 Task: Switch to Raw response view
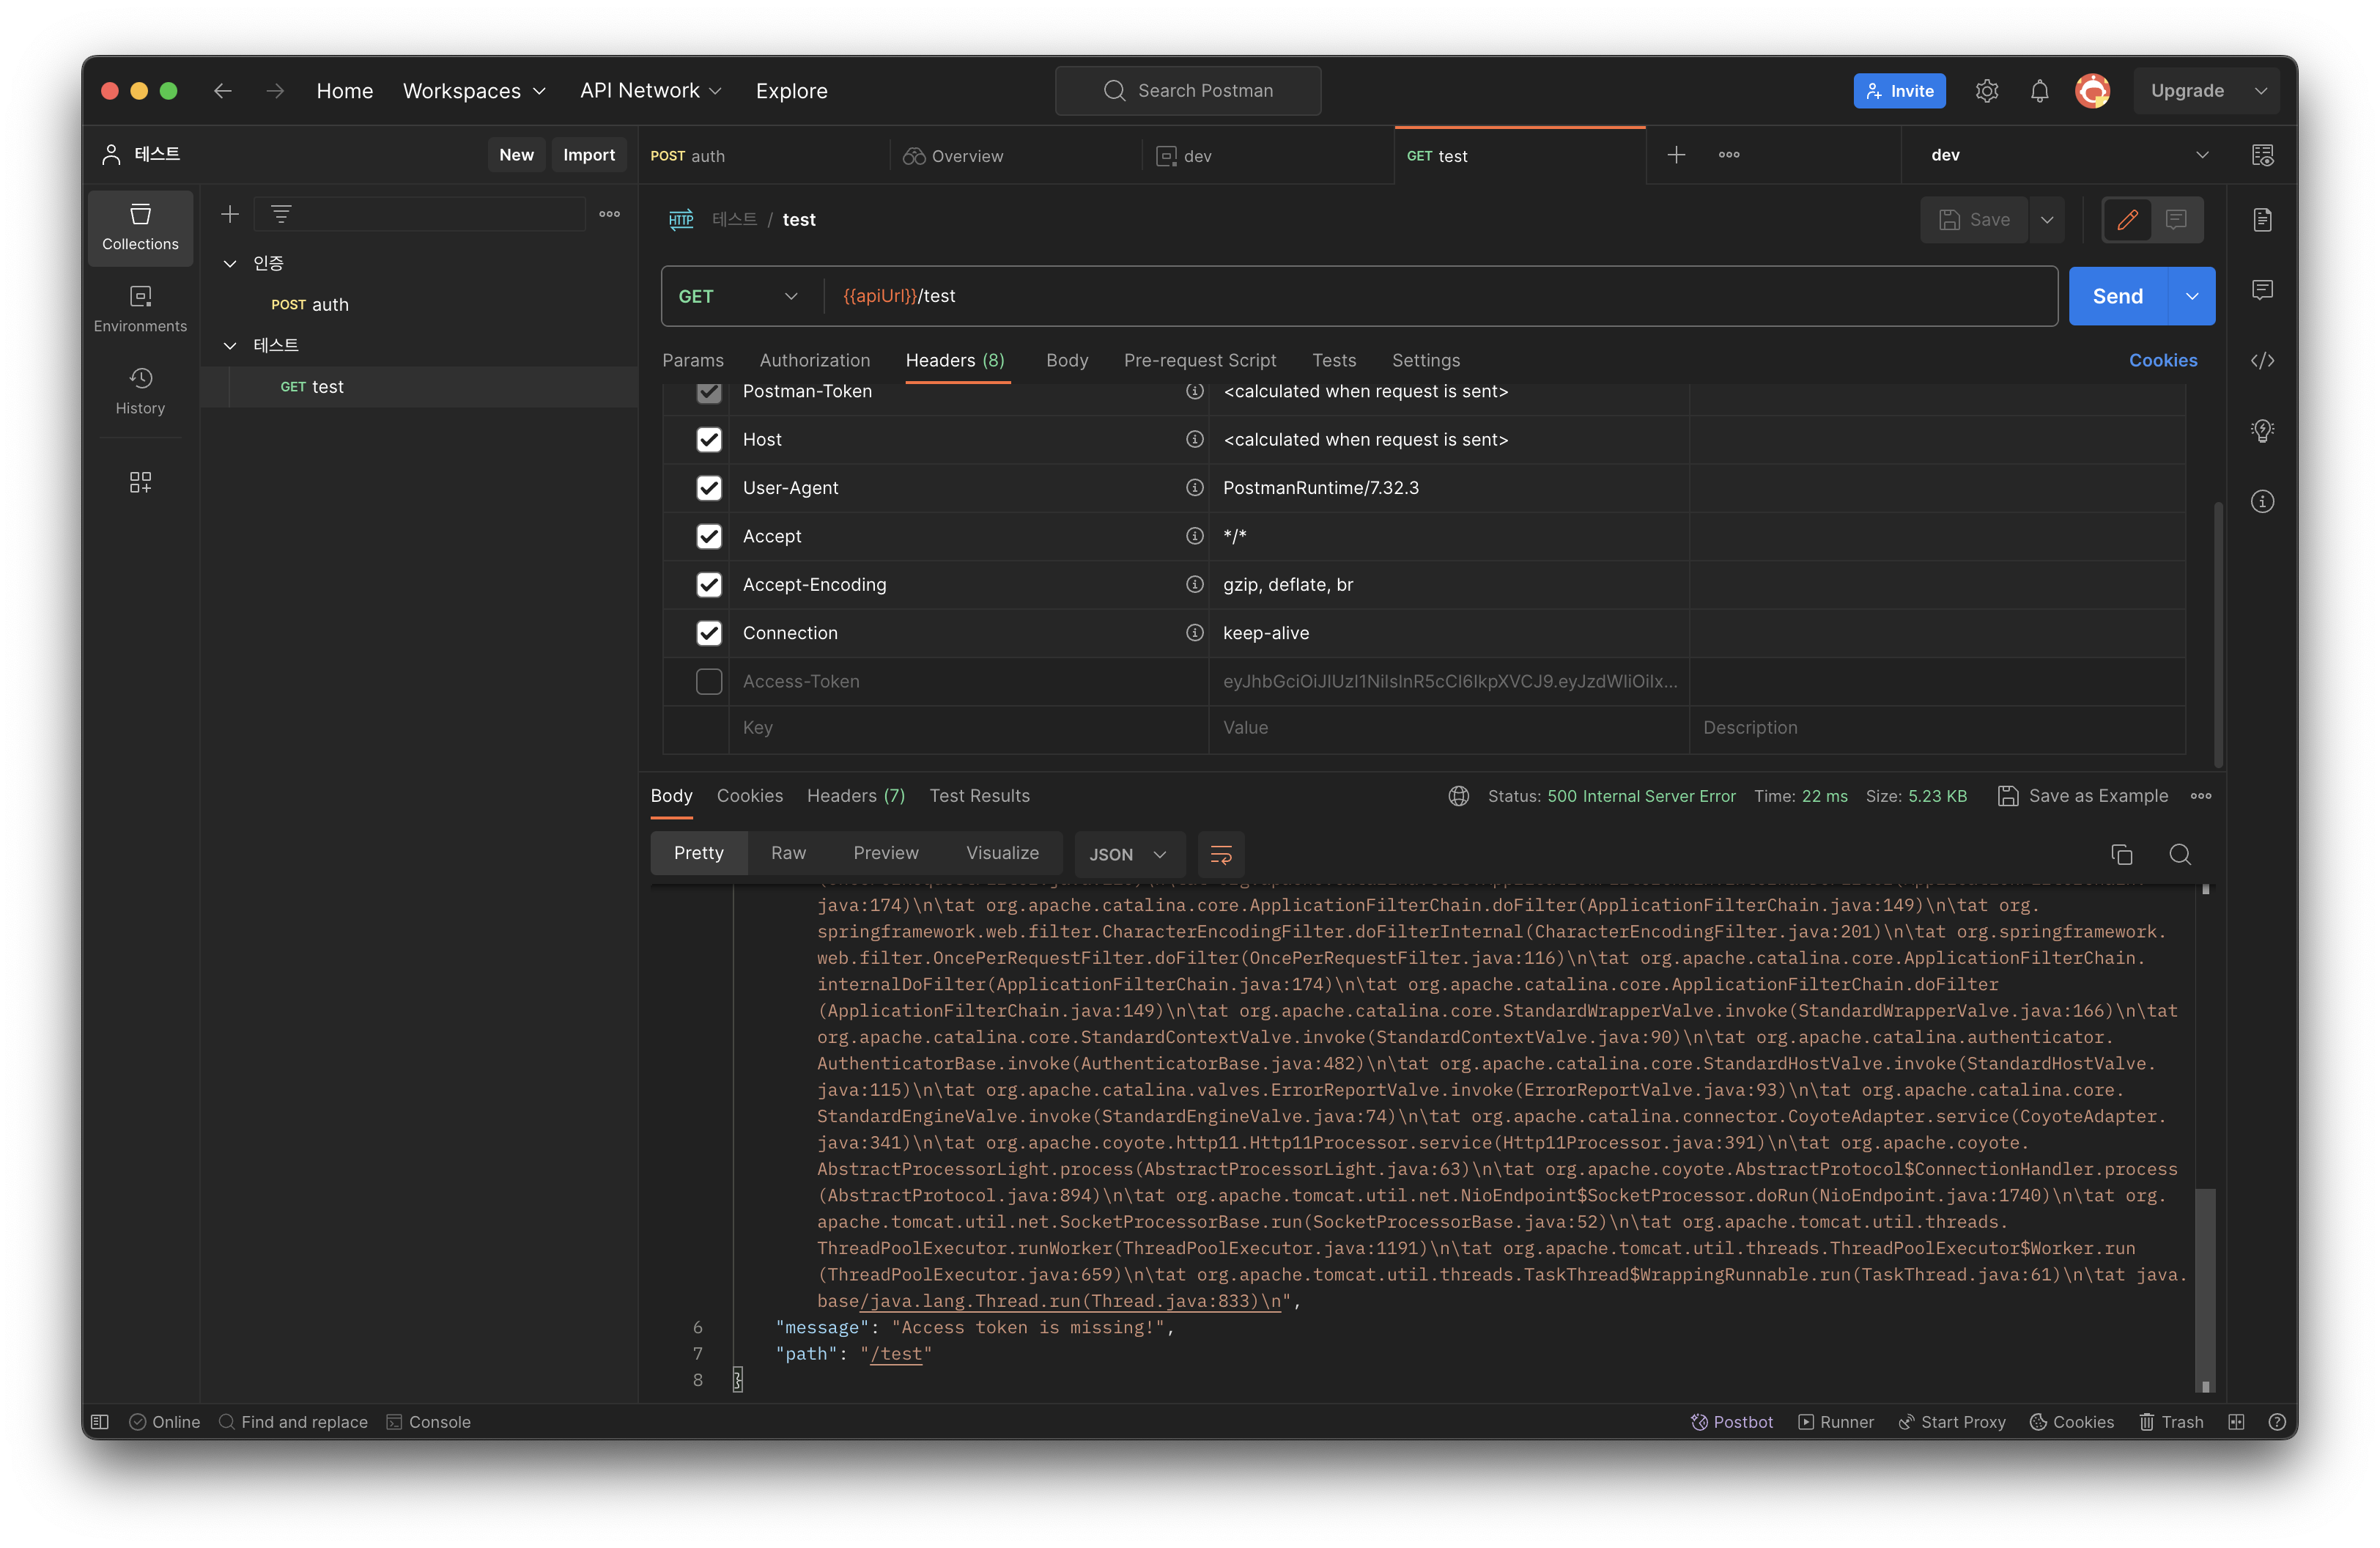[787, 853]
